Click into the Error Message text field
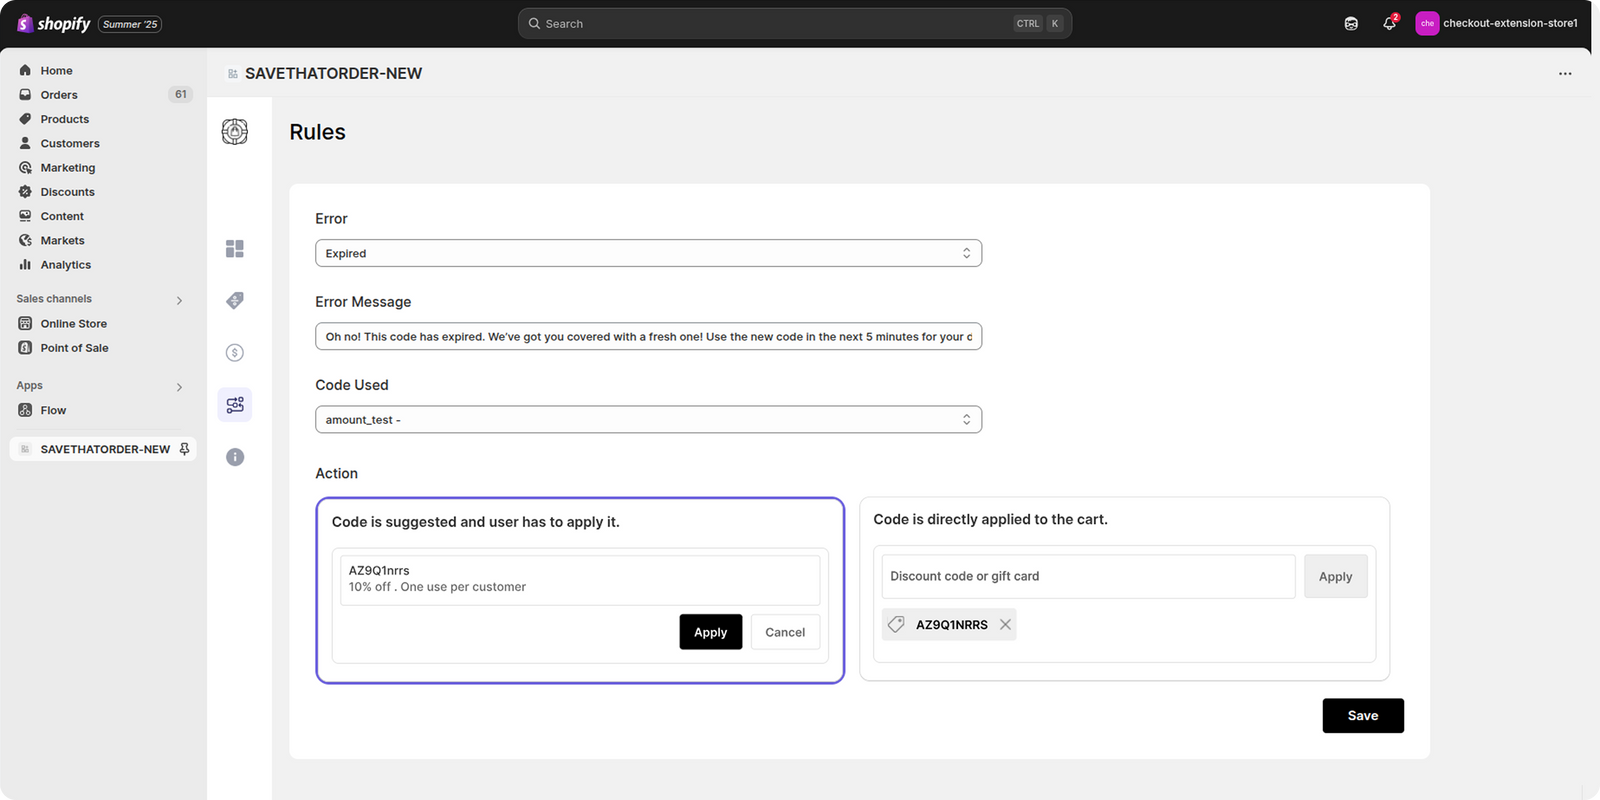The height and width of the screenshot is (800, 1600). (648, 337)
